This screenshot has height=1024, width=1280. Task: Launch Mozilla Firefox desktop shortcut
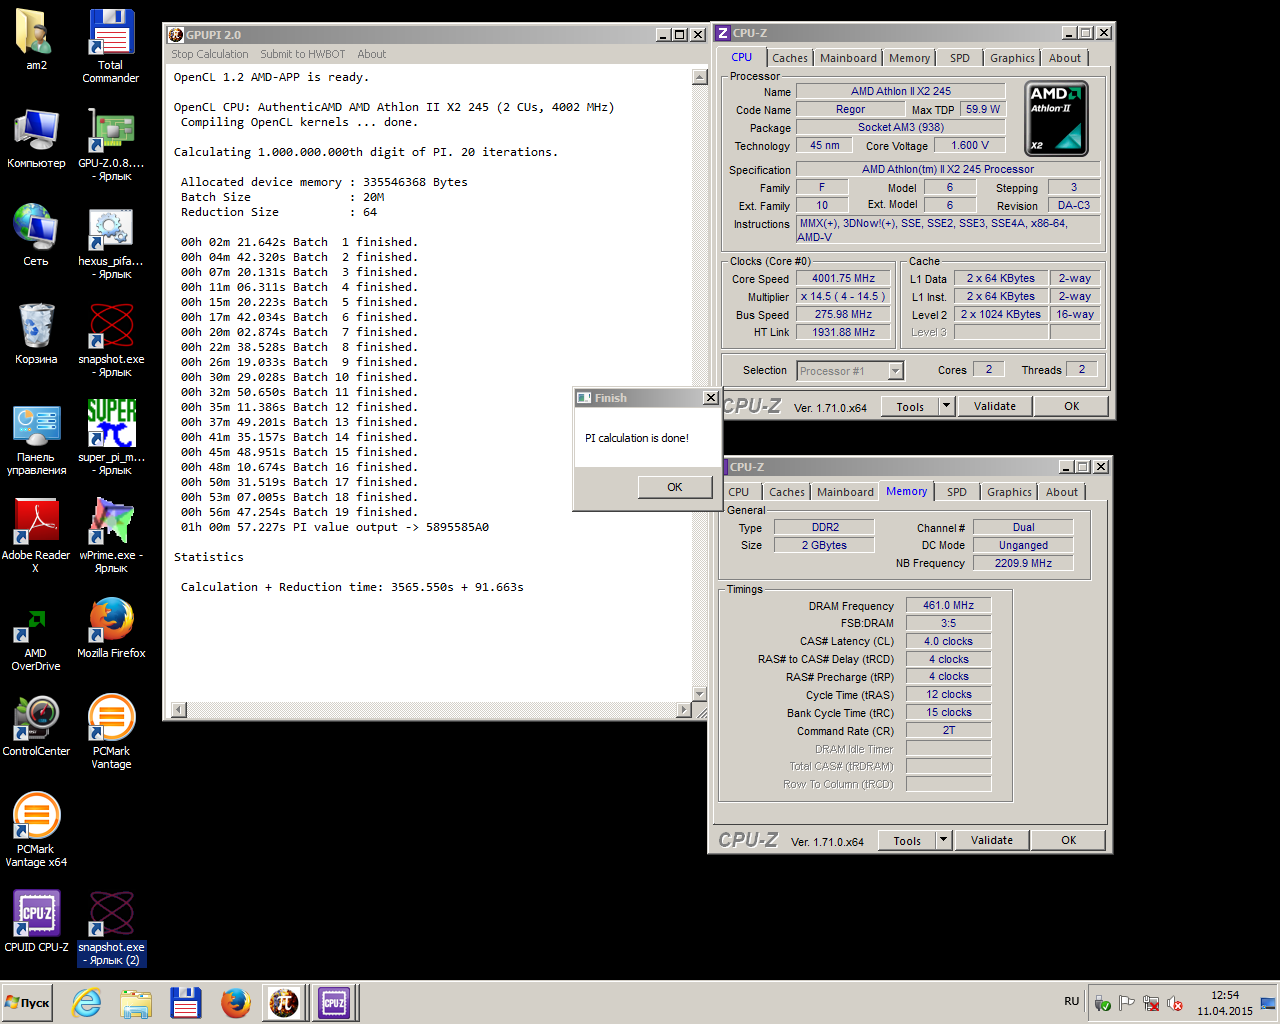pyautogui.click(x=111, y=620)
